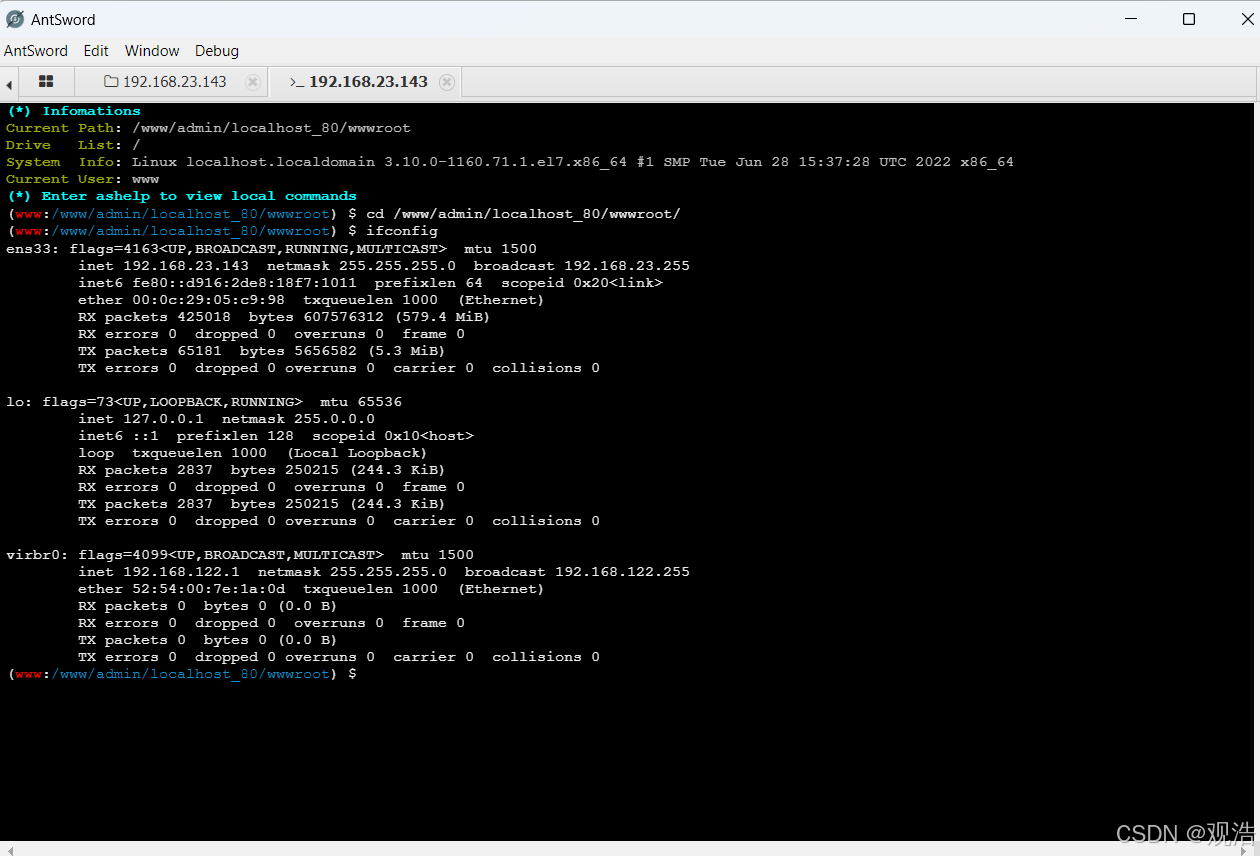Screen dimensions: 1260x856
Task: Click the terminal prompt icon on the second tab
Action: click(296, 82)
